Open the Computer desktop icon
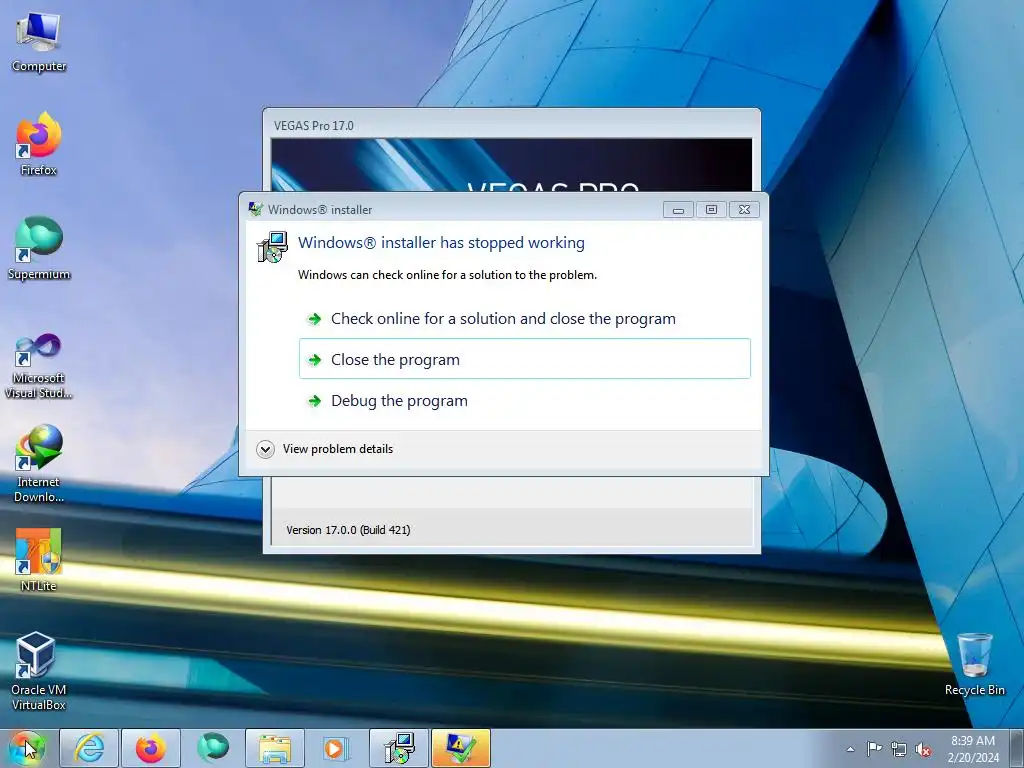The height and width of the screenshot is (768, 1024). click(39, 42)
